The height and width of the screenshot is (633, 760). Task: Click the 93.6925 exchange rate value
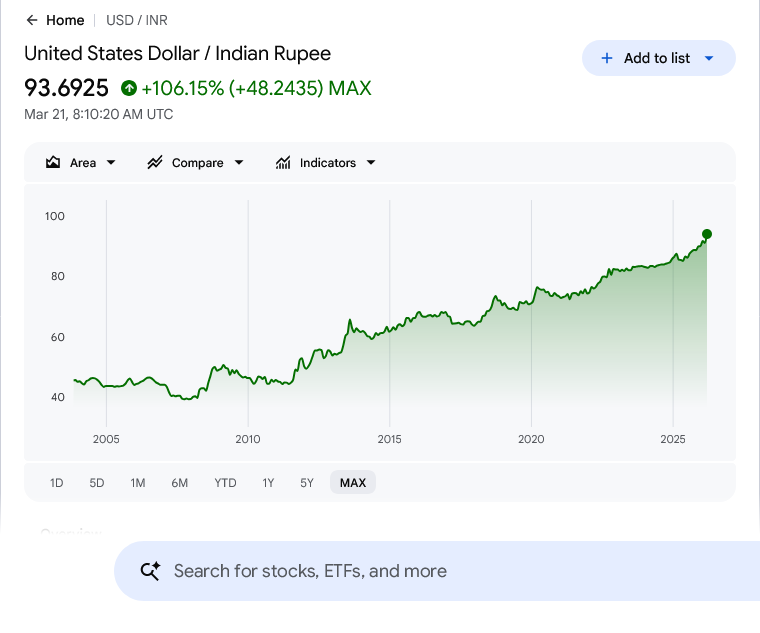pyautogui.click(x=66, y=88)
